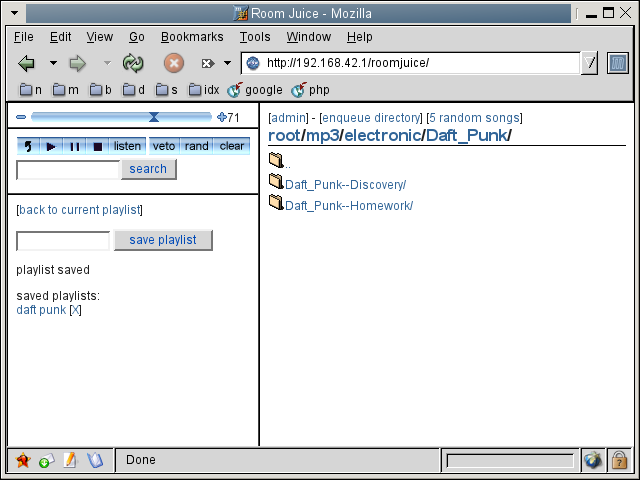Open the Bookmarks menu
This screenshot has width=640, height=480.
point(192,37)
